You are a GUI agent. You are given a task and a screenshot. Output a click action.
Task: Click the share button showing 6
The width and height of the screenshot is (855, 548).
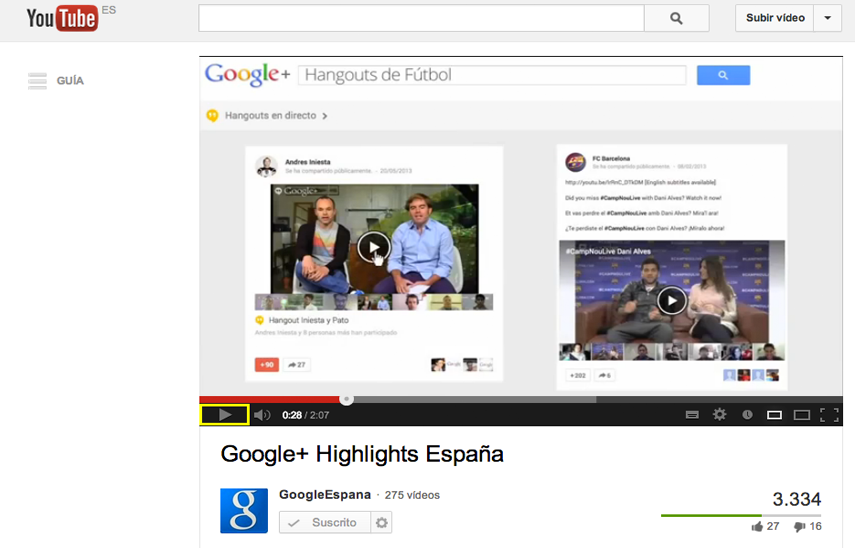[605, 376]
